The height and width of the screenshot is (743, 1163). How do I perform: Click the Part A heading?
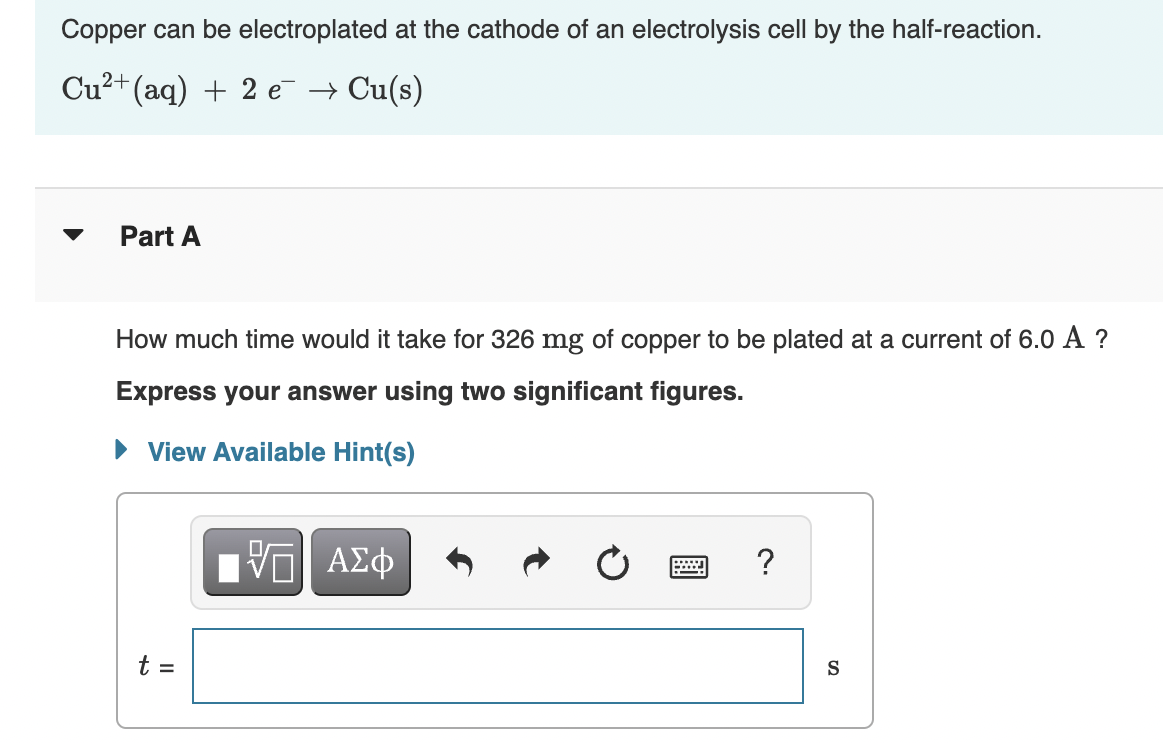[160, 236]
